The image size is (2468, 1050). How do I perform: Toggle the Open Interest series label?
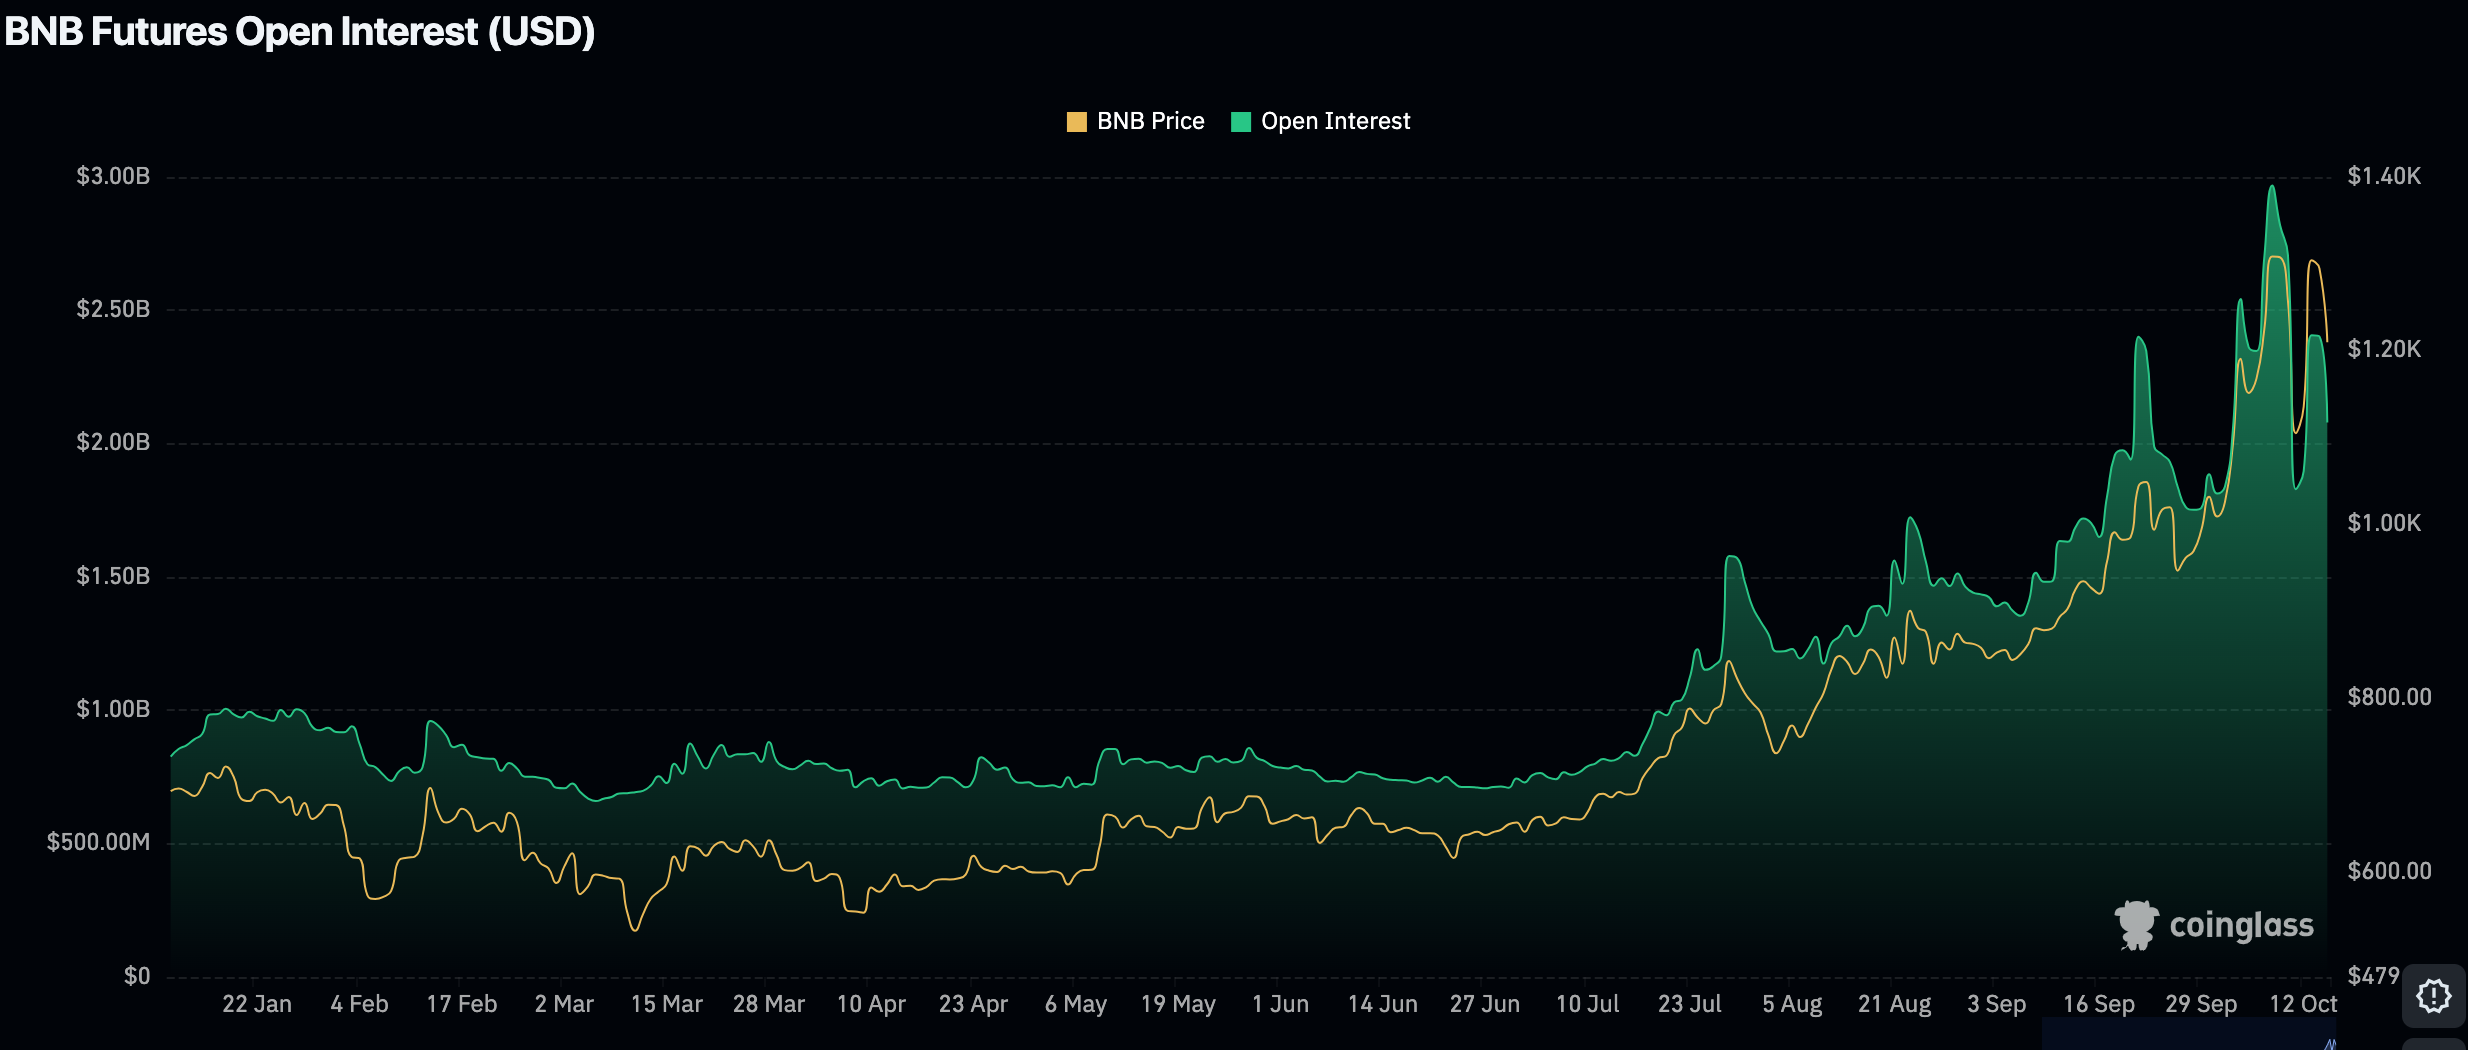[1335, 121]
